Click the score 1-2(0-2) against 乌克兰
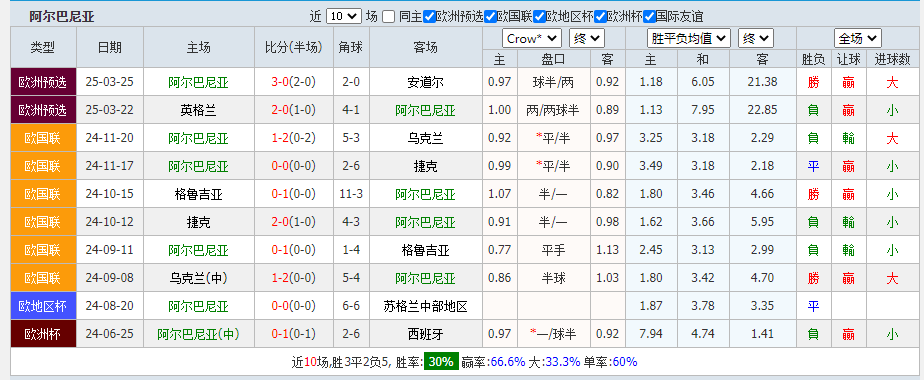 [293, 138]
